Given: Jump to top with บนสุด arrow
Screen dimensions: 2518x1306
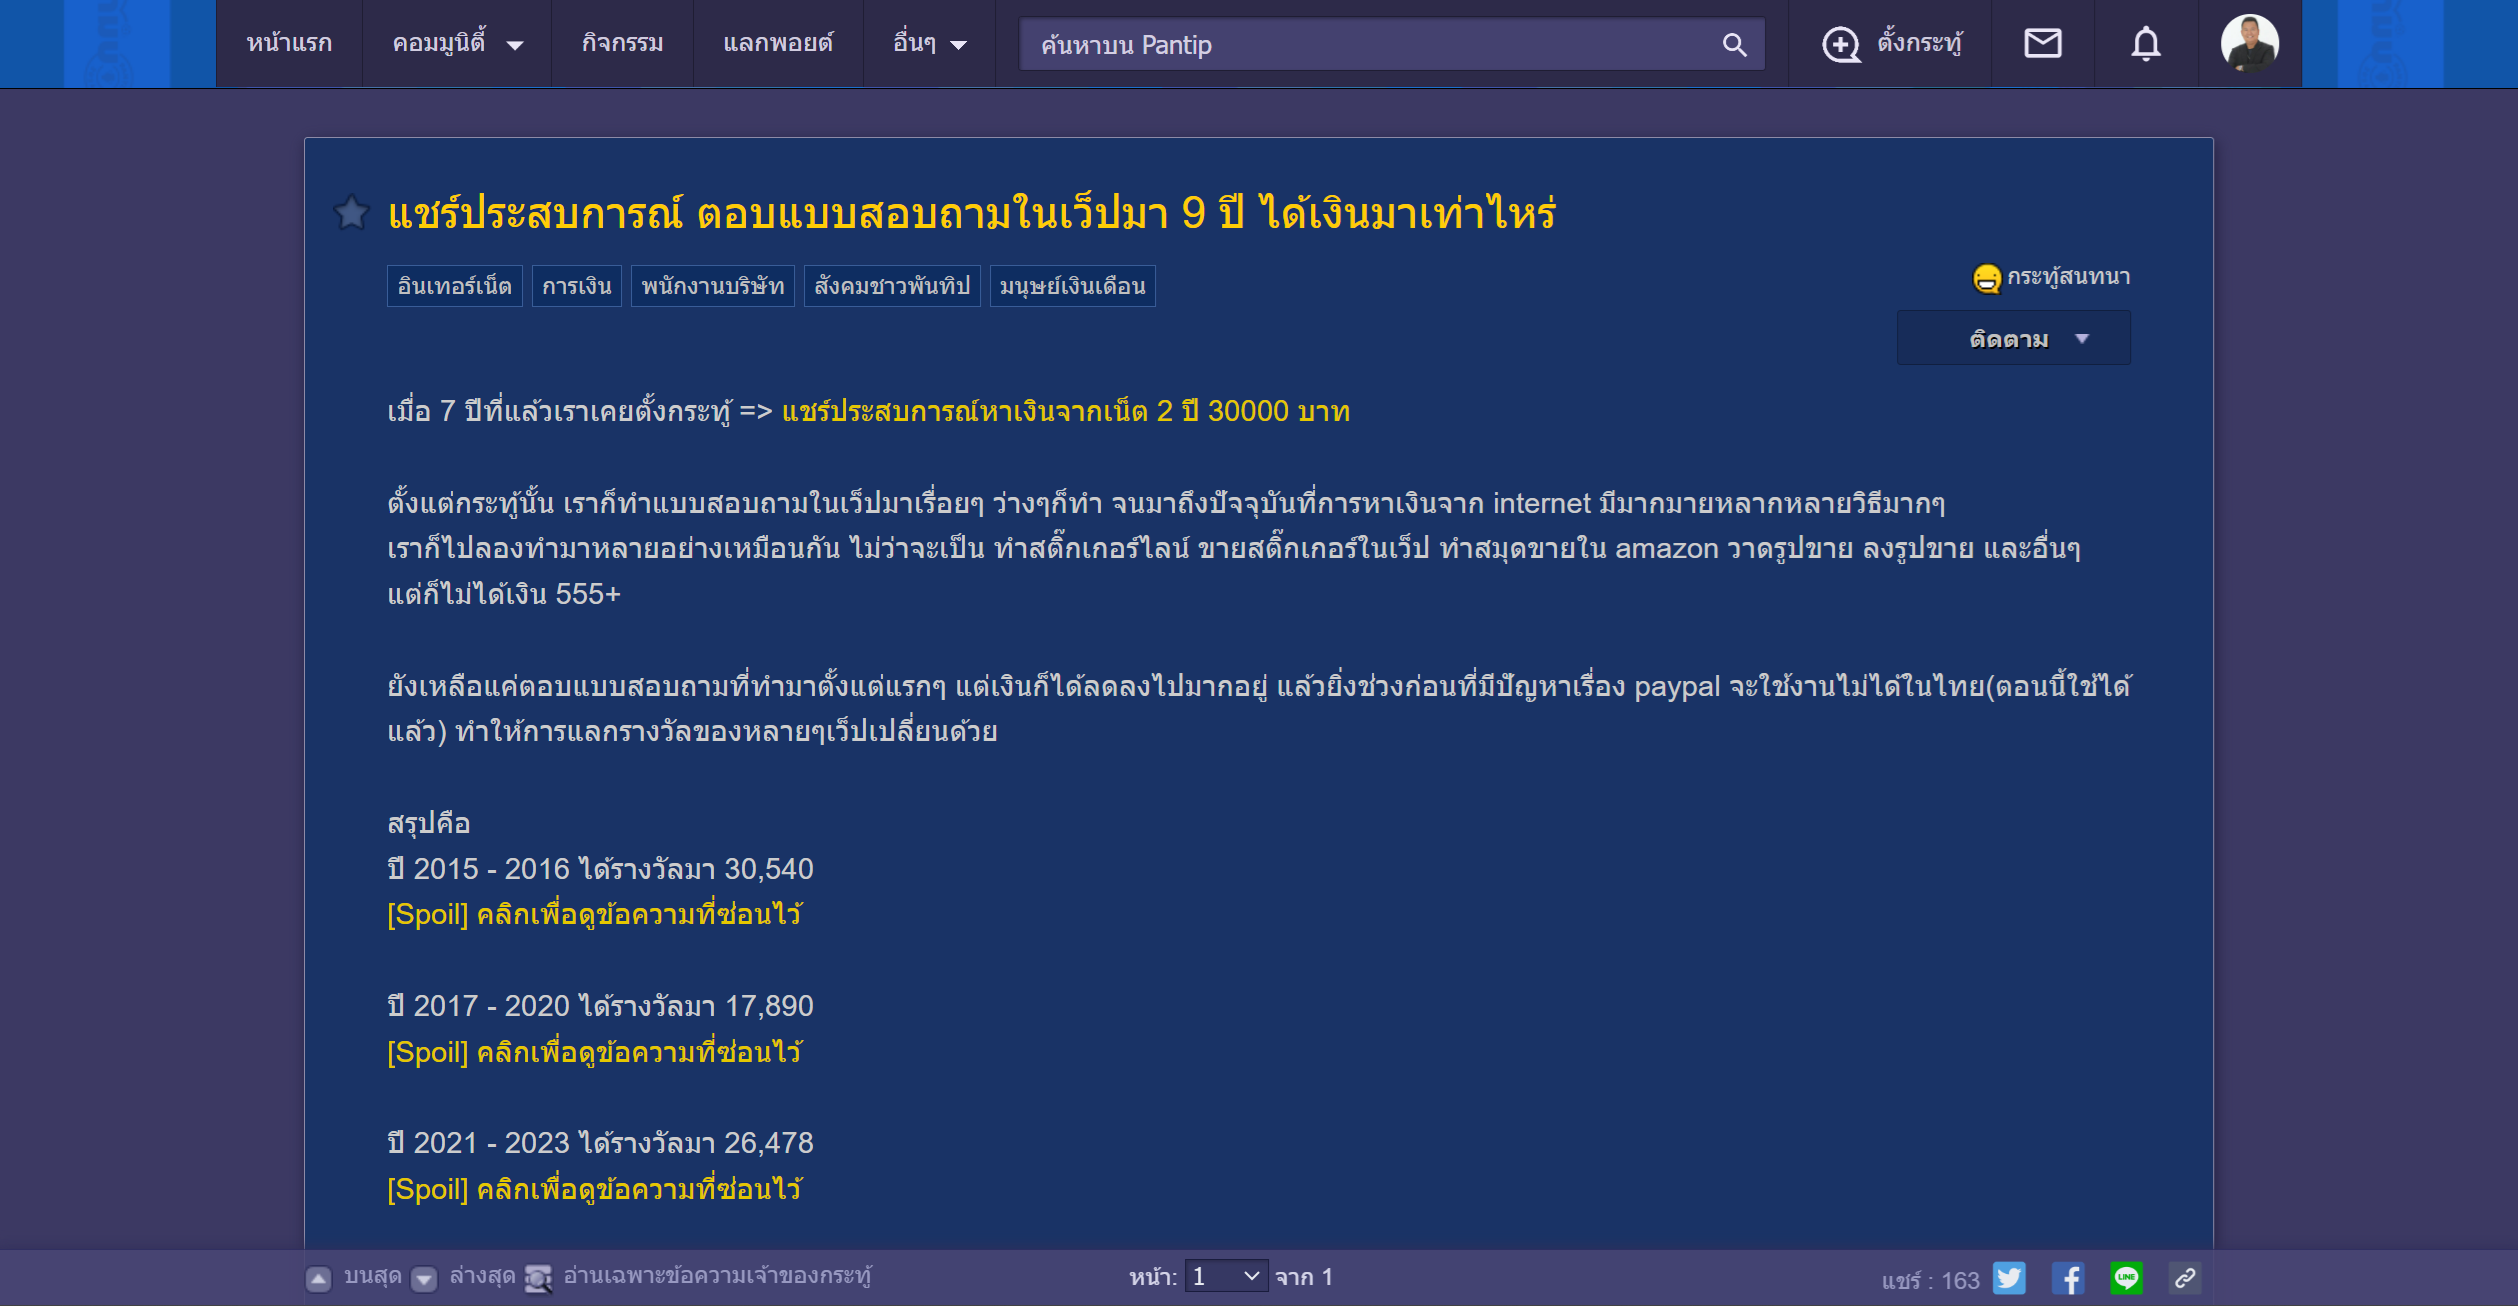Looking at the screenshot, I should (318, 1279).
